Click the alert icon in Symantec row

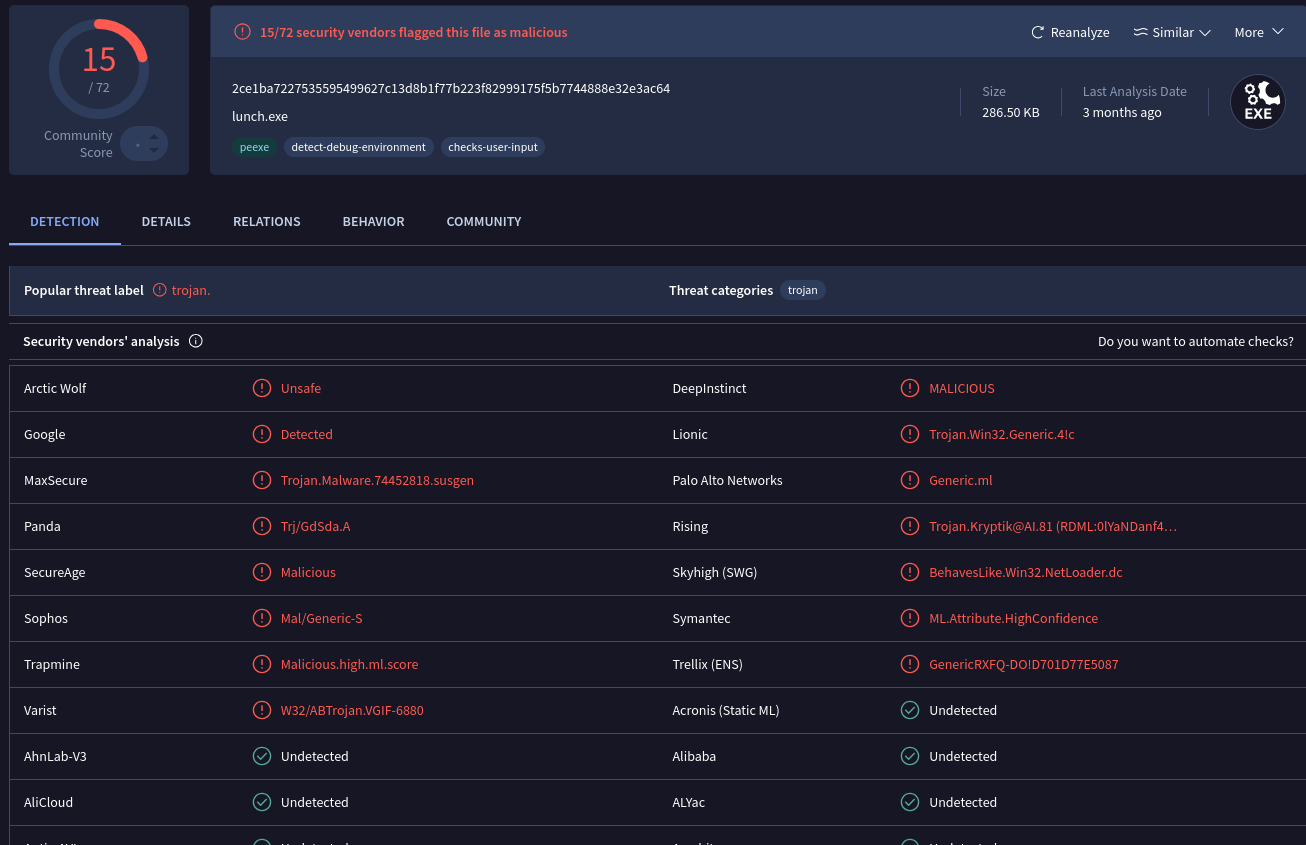(x=910, y=618)
